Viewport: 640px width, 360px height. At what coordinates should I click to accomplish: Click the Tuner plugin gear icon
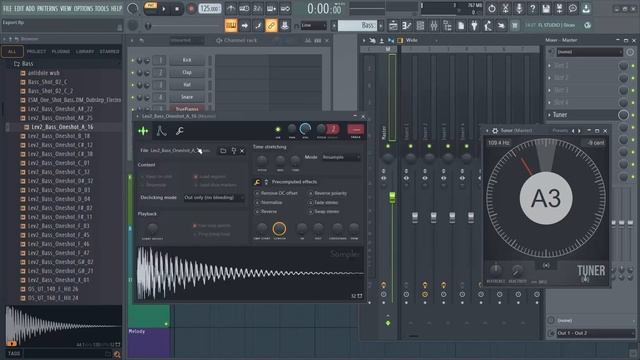[x=495, y=131]
